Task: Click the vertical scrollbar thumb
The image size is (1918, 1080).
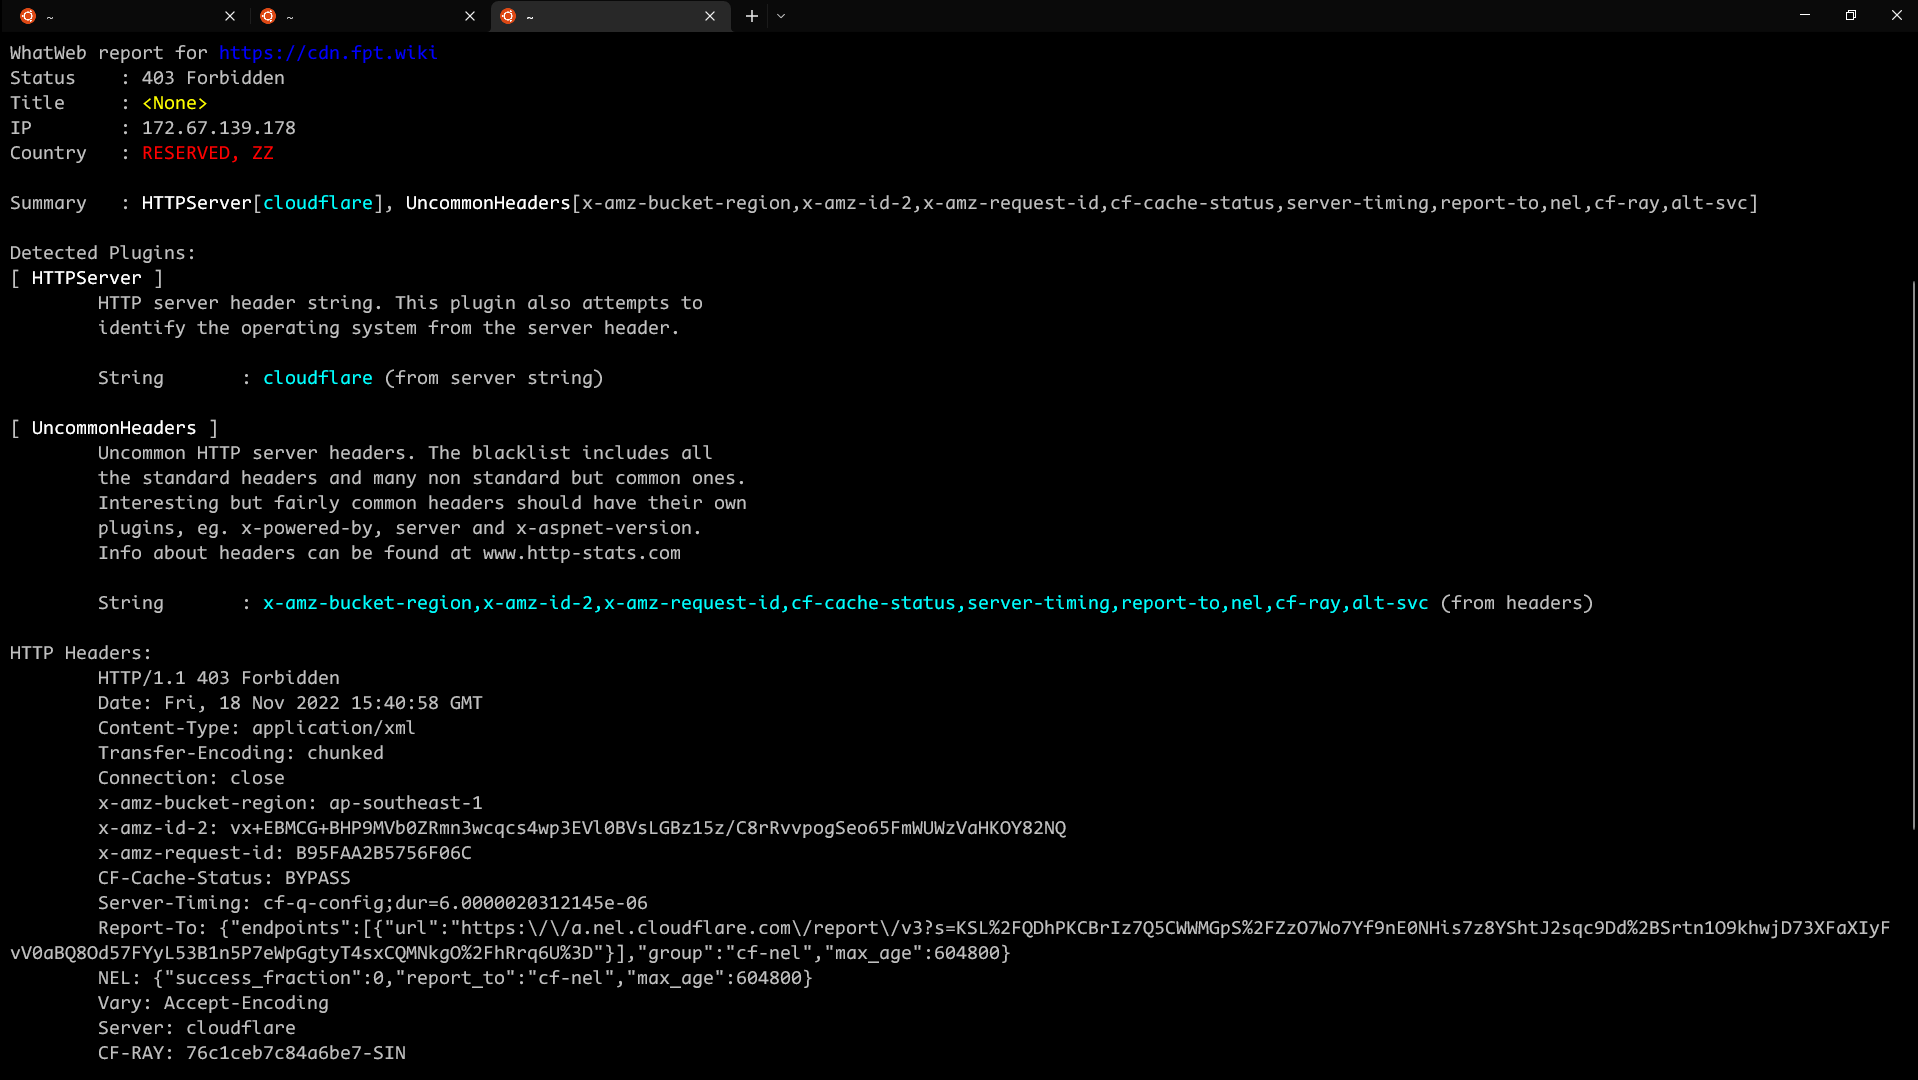Action: click(x=1913, y=555)
